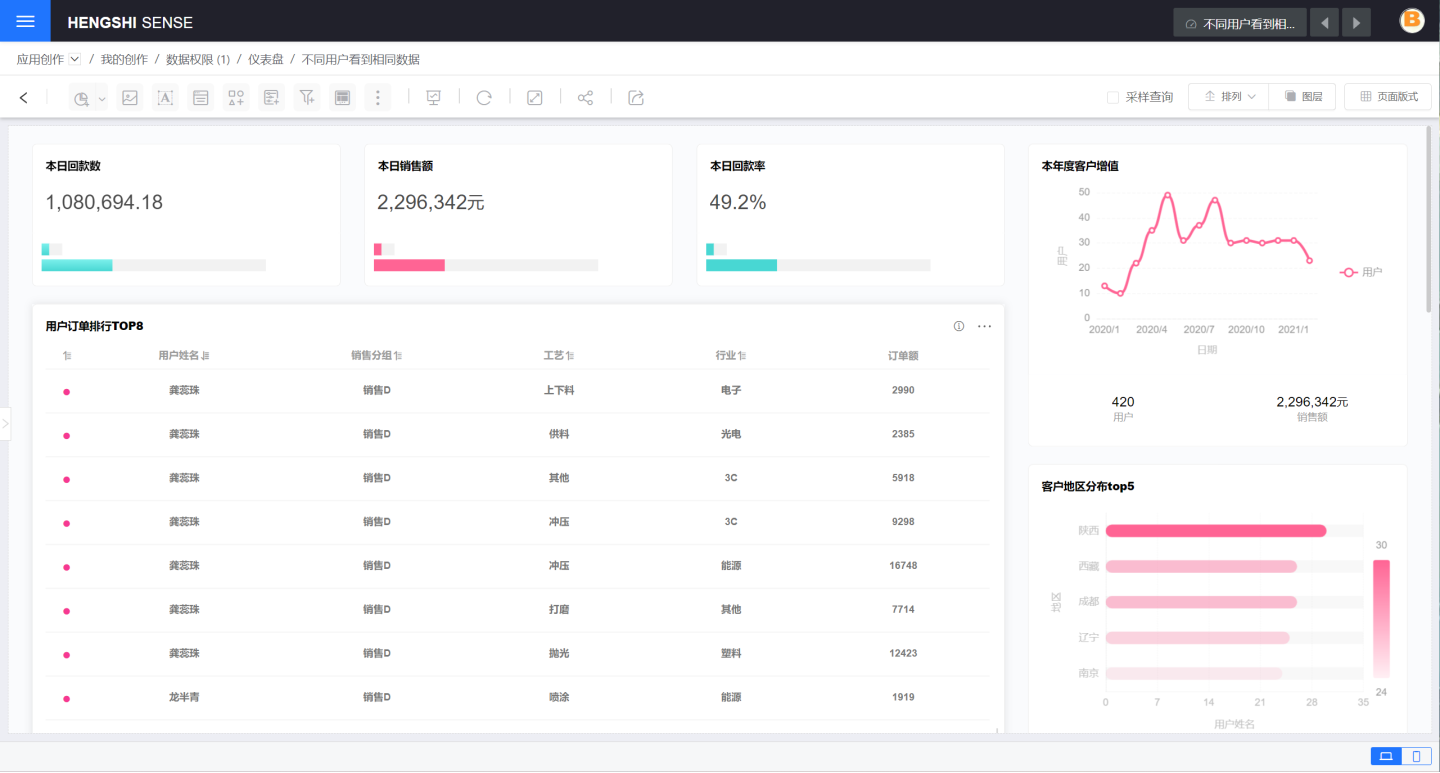
Task: Navigate to 仪表盘 breadcrumb item
Action: pyautogui.click(x=266, y=59)
